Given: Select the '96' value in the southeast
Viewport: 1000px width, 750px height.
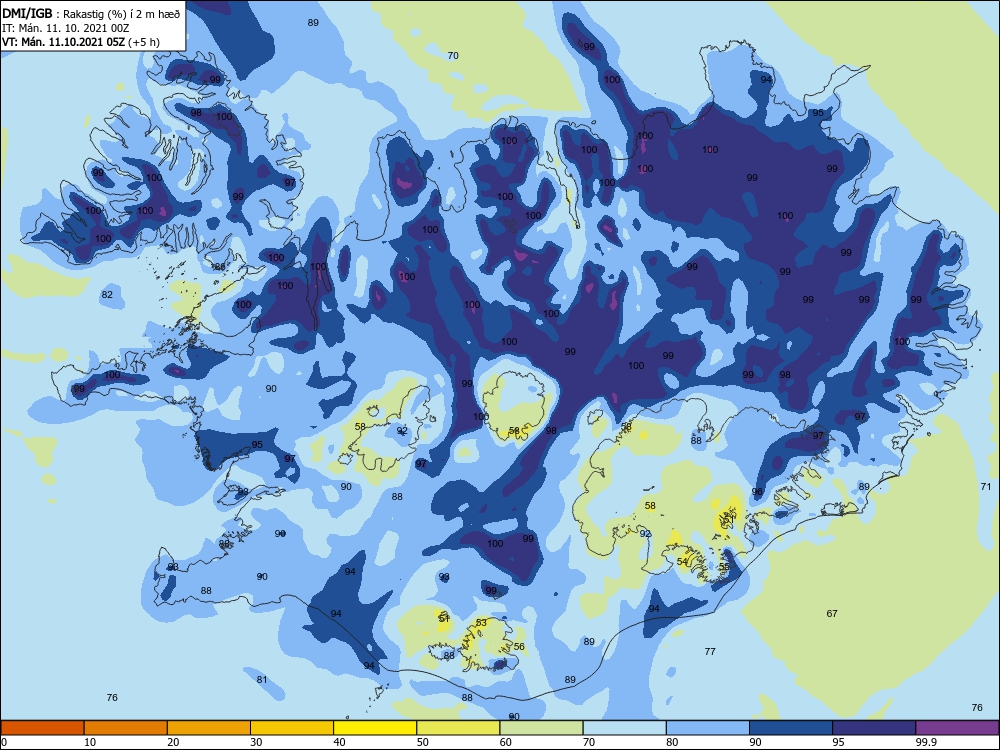Looking at the screenshot, I should (757, 492).
